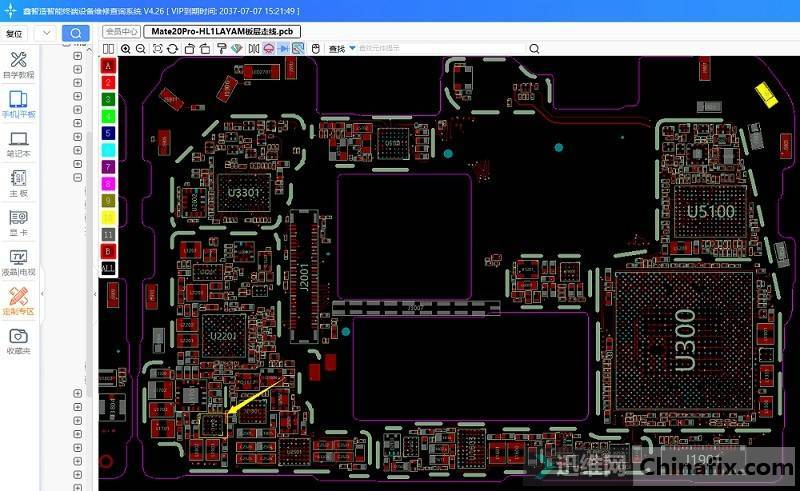Click the fit-to-window view icon
Viewport: 800px width, 491px height.
coord(157,48)
